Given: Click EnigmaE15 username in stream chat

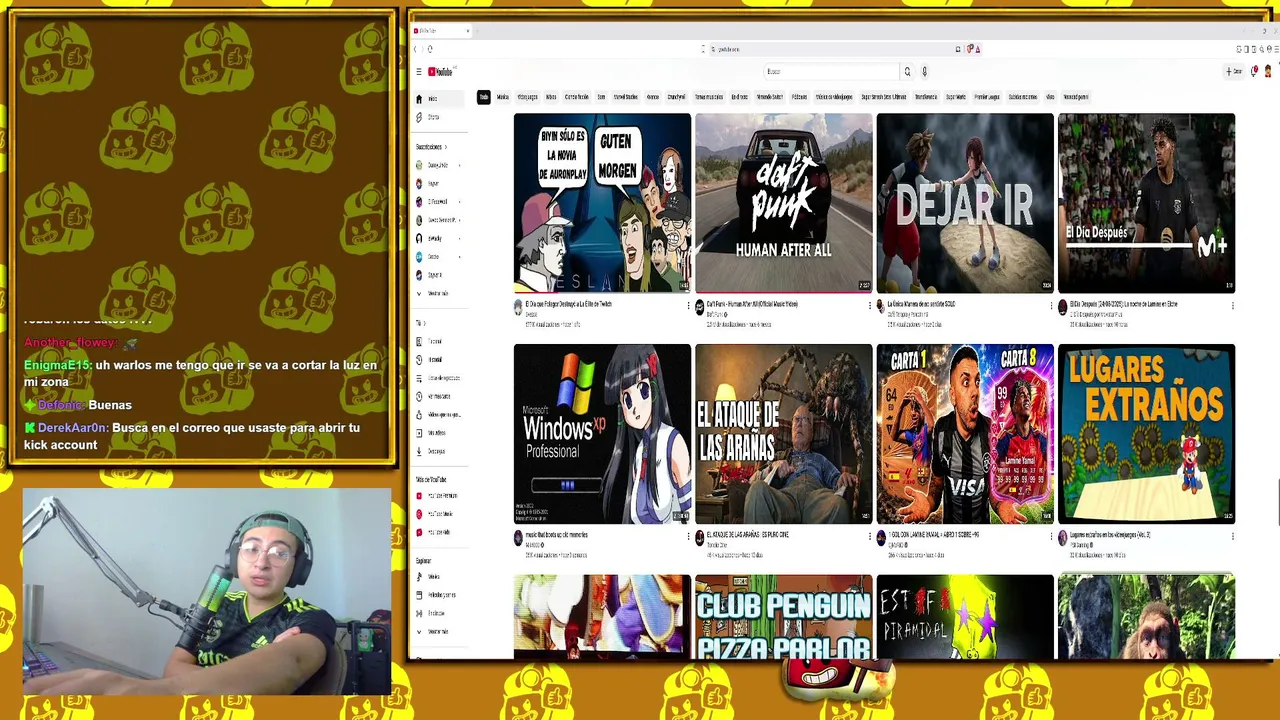Looking at the screenshot, I should point(58,366).
